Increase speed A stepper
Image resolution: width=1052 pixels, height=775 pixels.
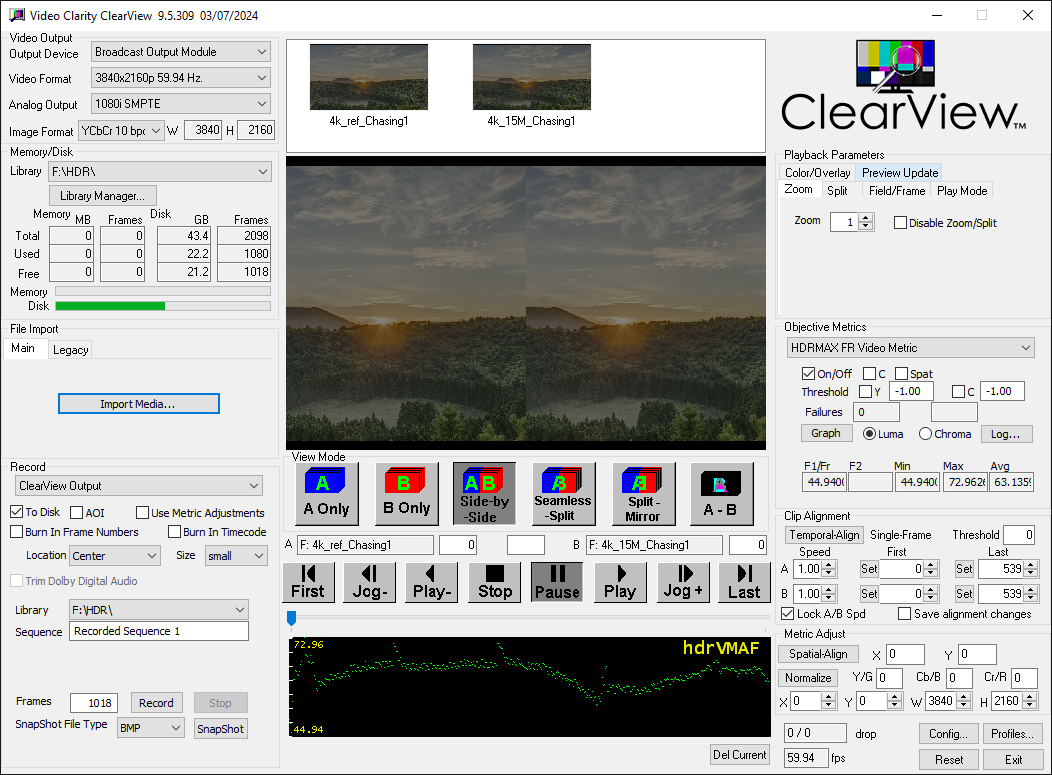(x=829, y=565)
